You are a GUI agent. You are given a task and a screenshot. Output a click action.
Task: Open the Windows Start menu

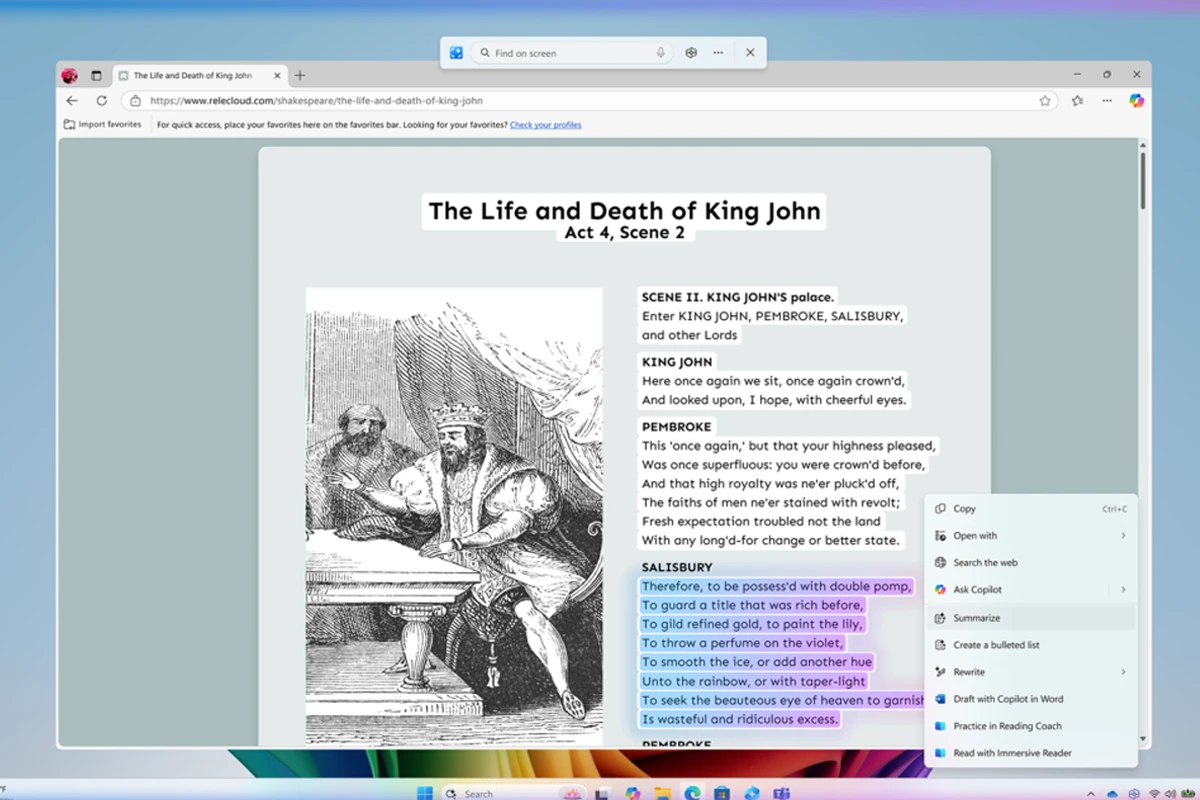click(424, 793)
